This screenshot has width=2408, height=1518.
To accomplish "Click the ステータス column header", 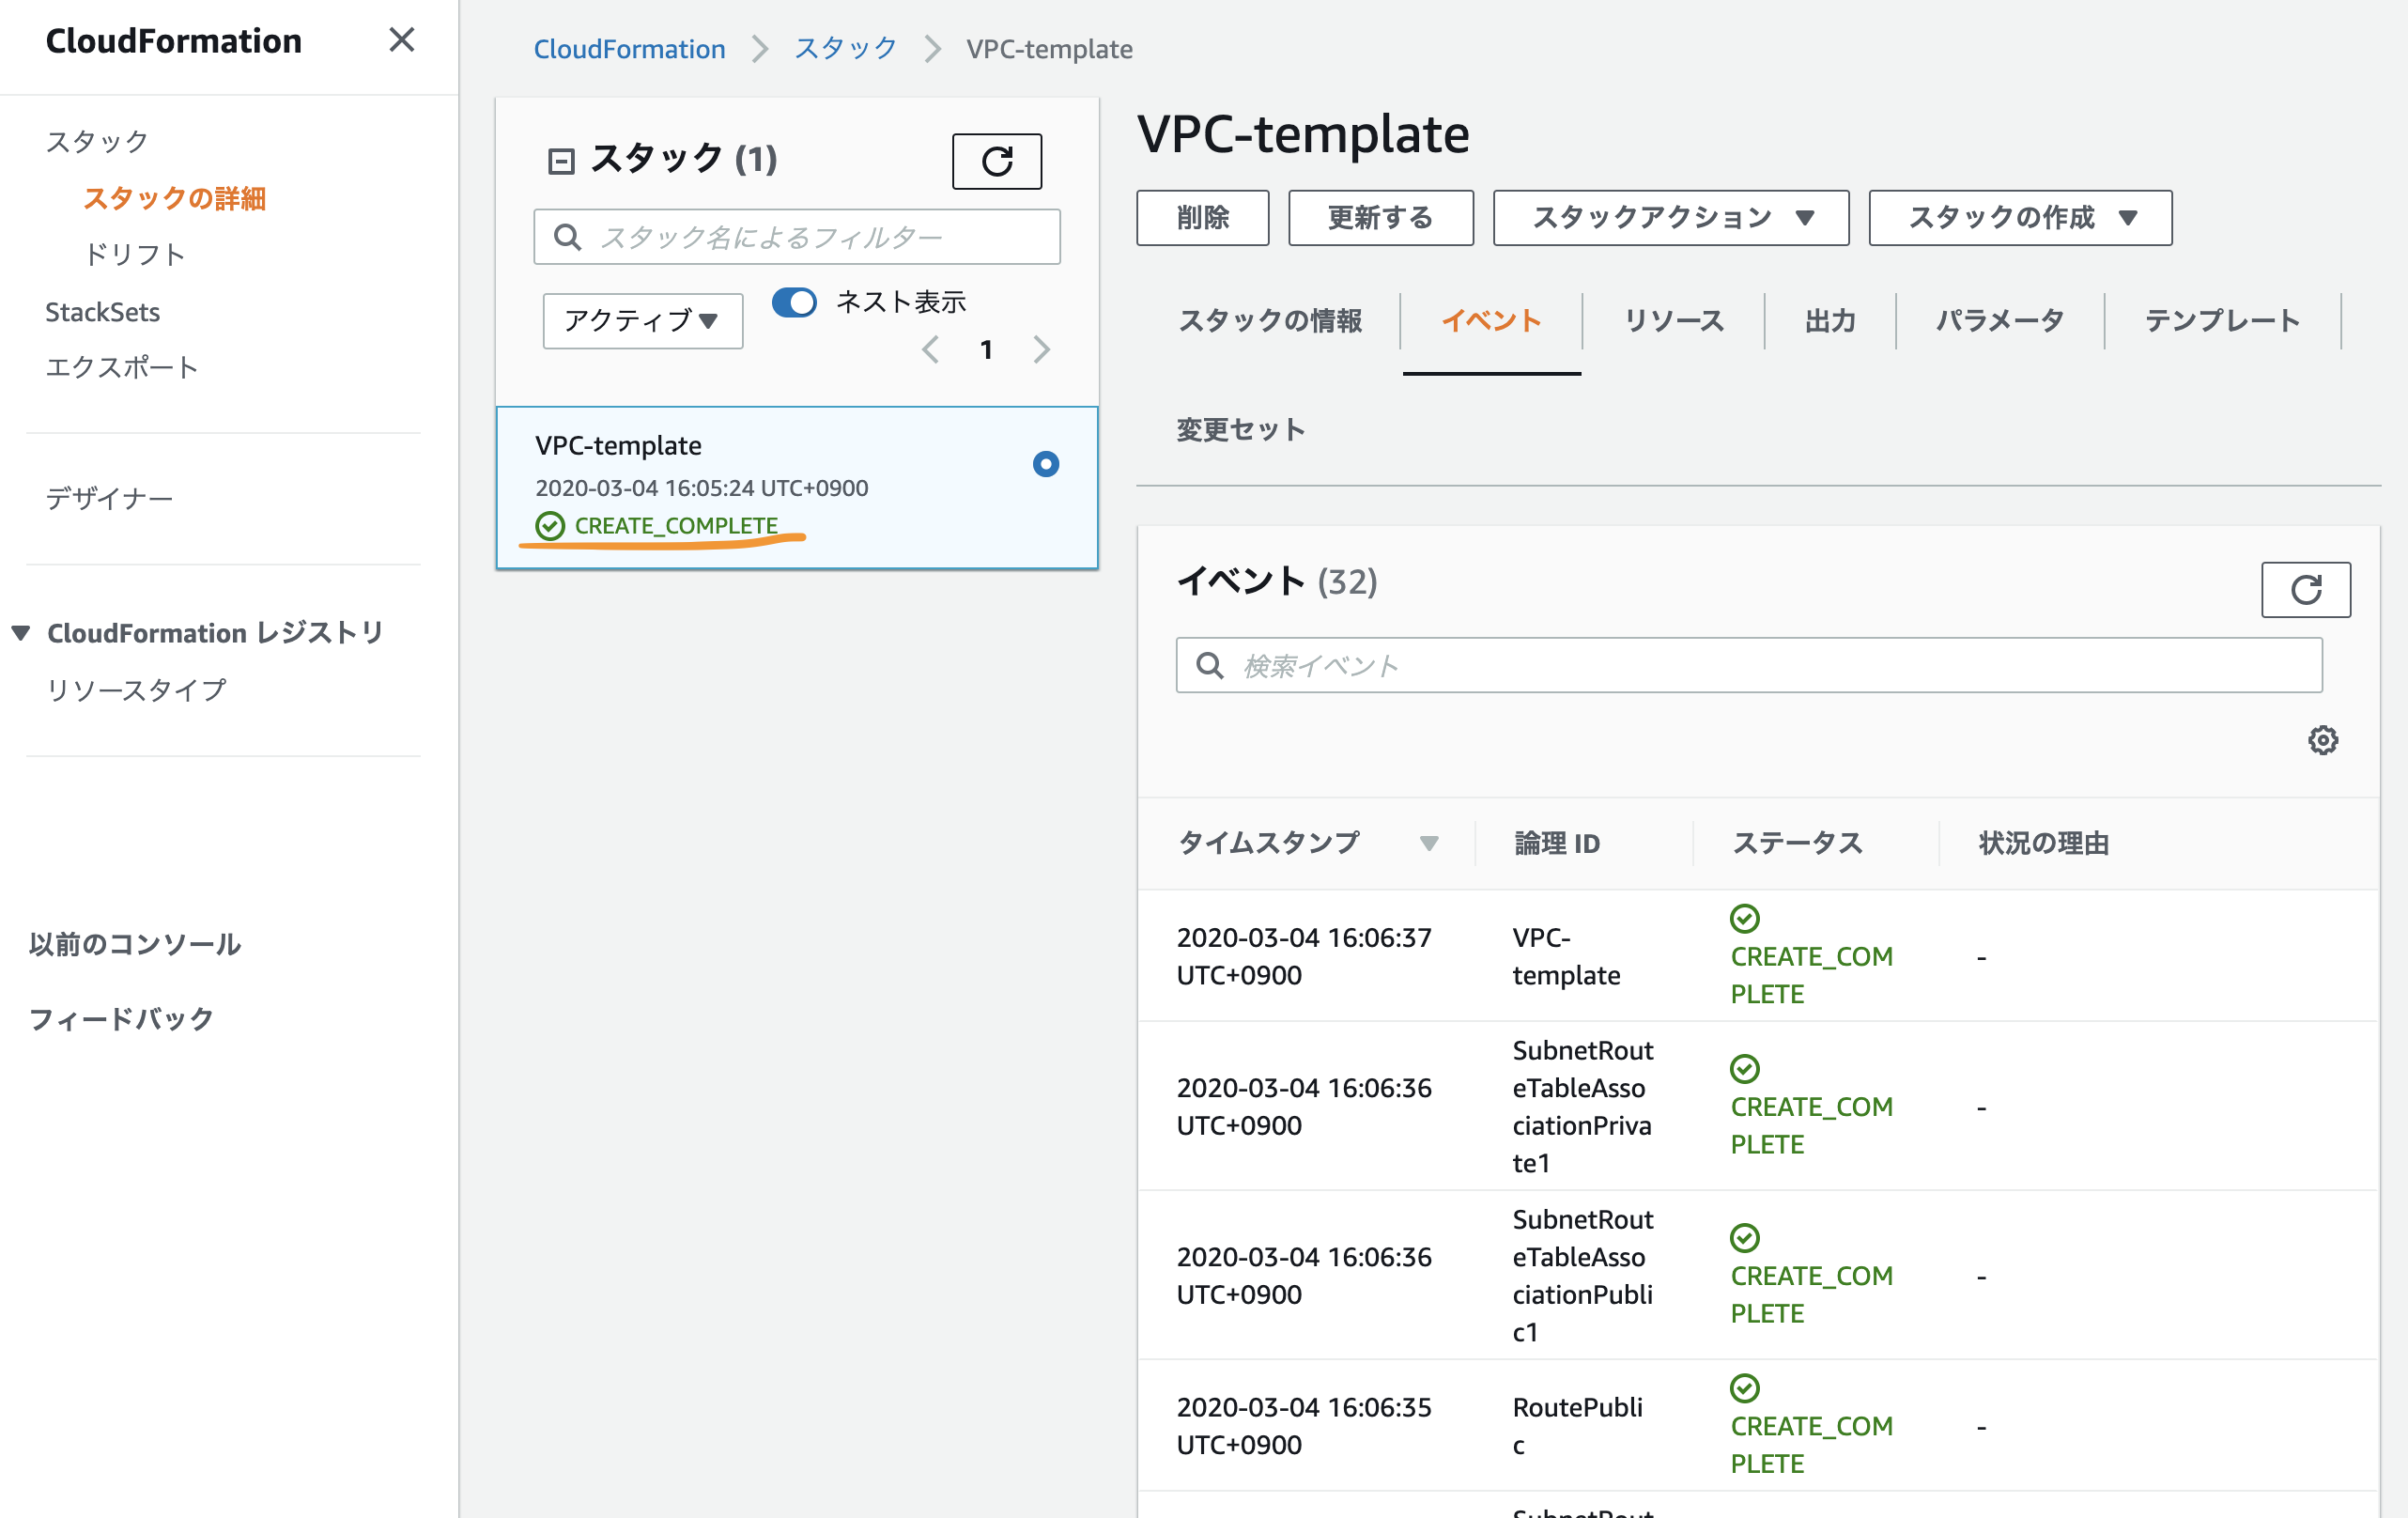I will tap(1796, 843).
